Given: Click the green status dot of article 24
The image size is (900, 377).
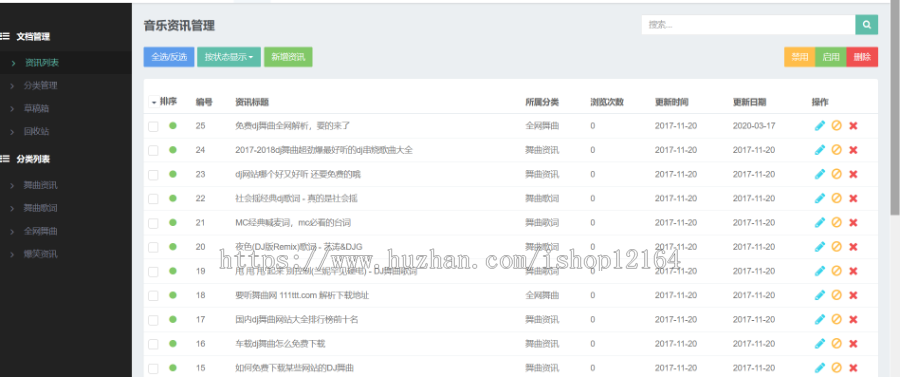Looking at the screenshot, I should (173, 150).
